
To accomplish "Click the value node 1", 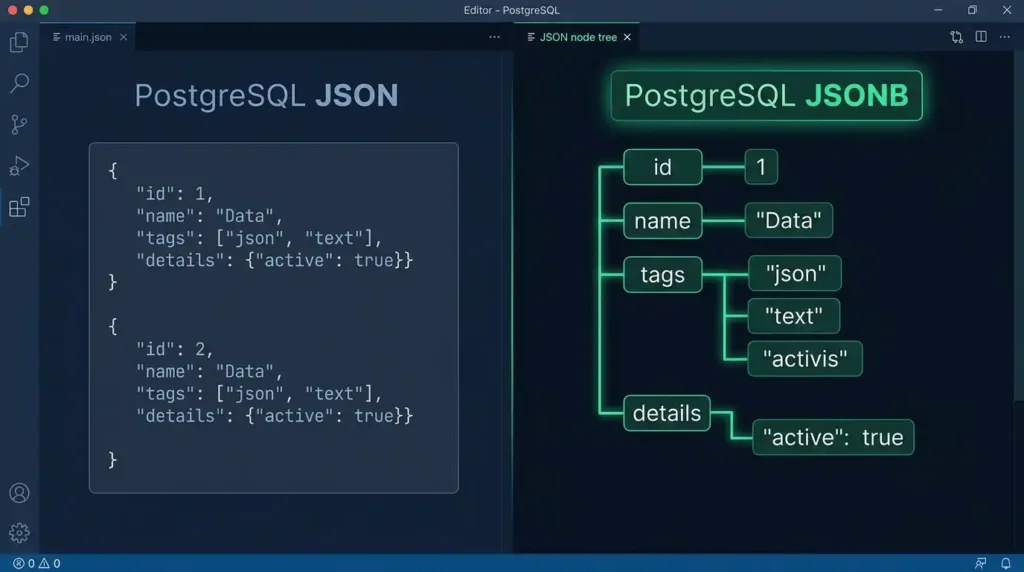I will 761,167.
